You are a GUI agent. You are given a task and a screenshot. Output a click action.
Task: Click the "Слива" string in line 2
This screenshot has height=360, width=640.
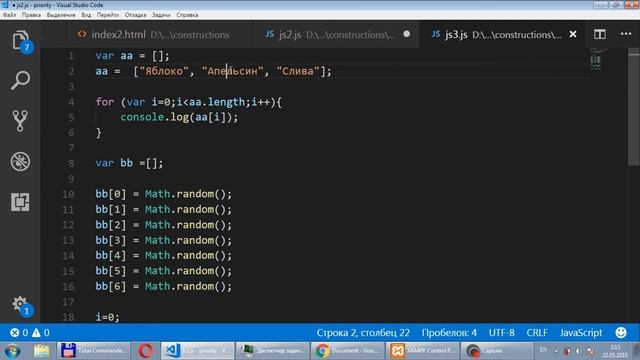[x=298, y=71]
